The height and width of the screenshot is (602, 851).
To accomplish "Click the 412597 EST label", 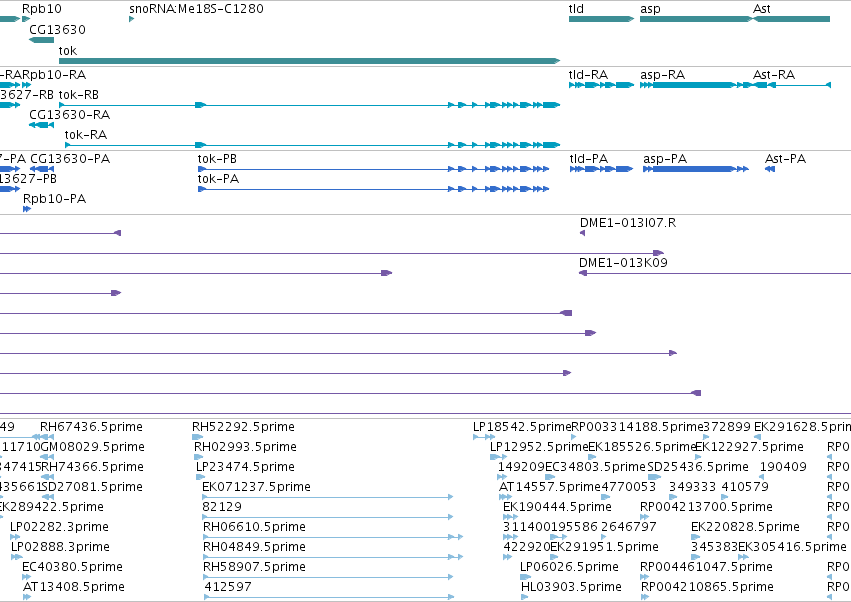I will click(x=228, y=587).
